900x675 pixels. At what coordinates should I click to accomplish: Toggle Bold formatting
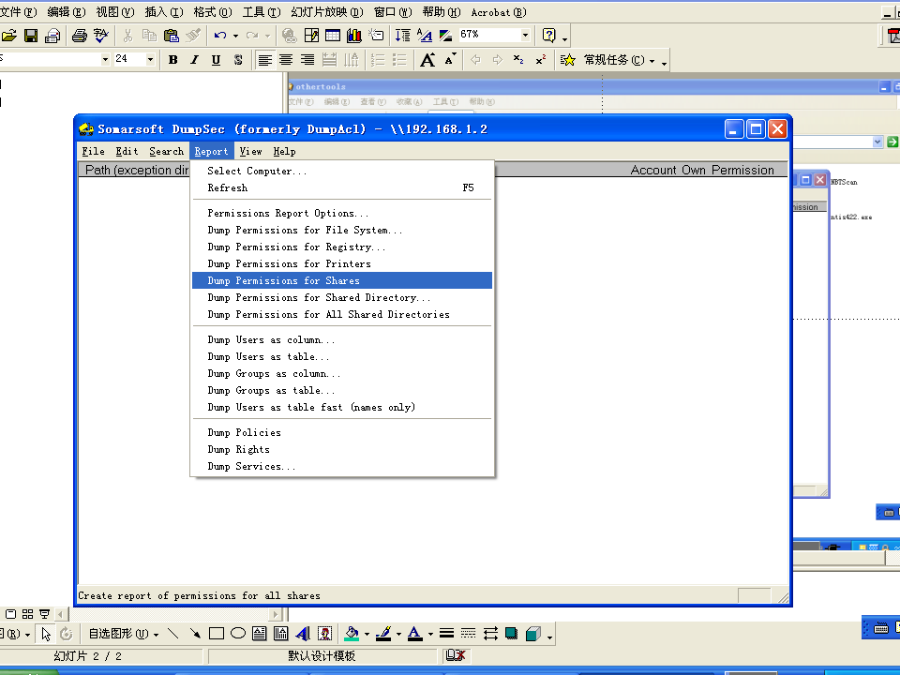click(173, 60)
